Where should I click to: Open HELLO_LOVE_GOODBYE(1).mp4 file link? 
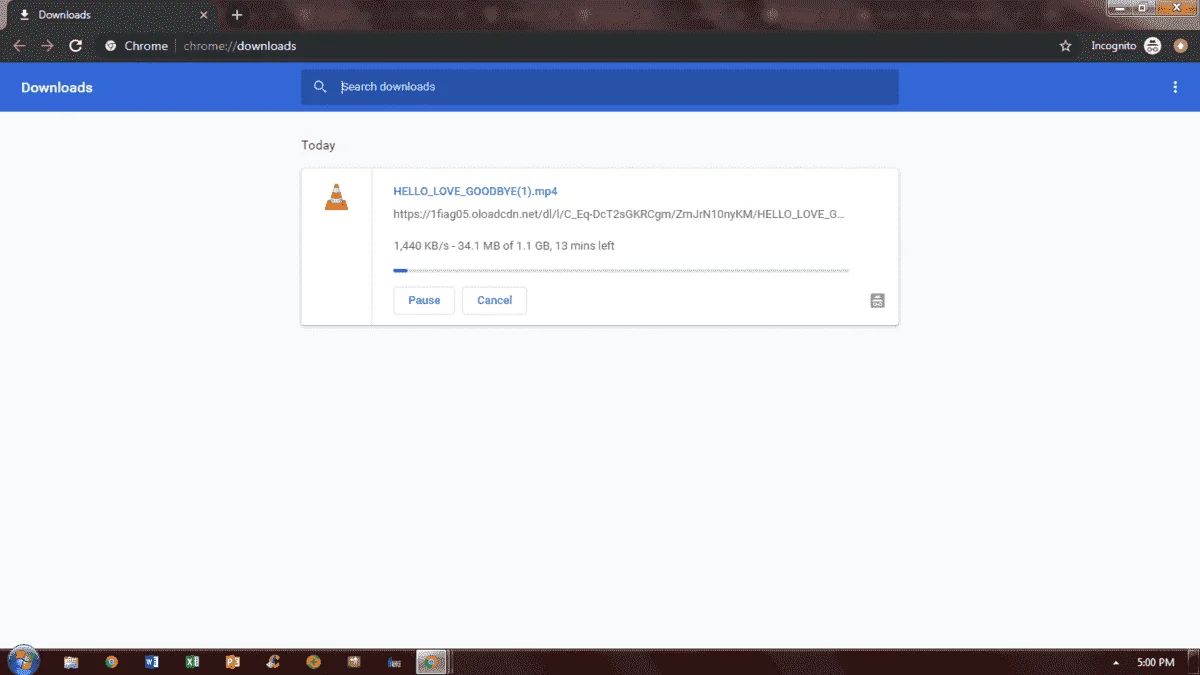pos(475,191)
